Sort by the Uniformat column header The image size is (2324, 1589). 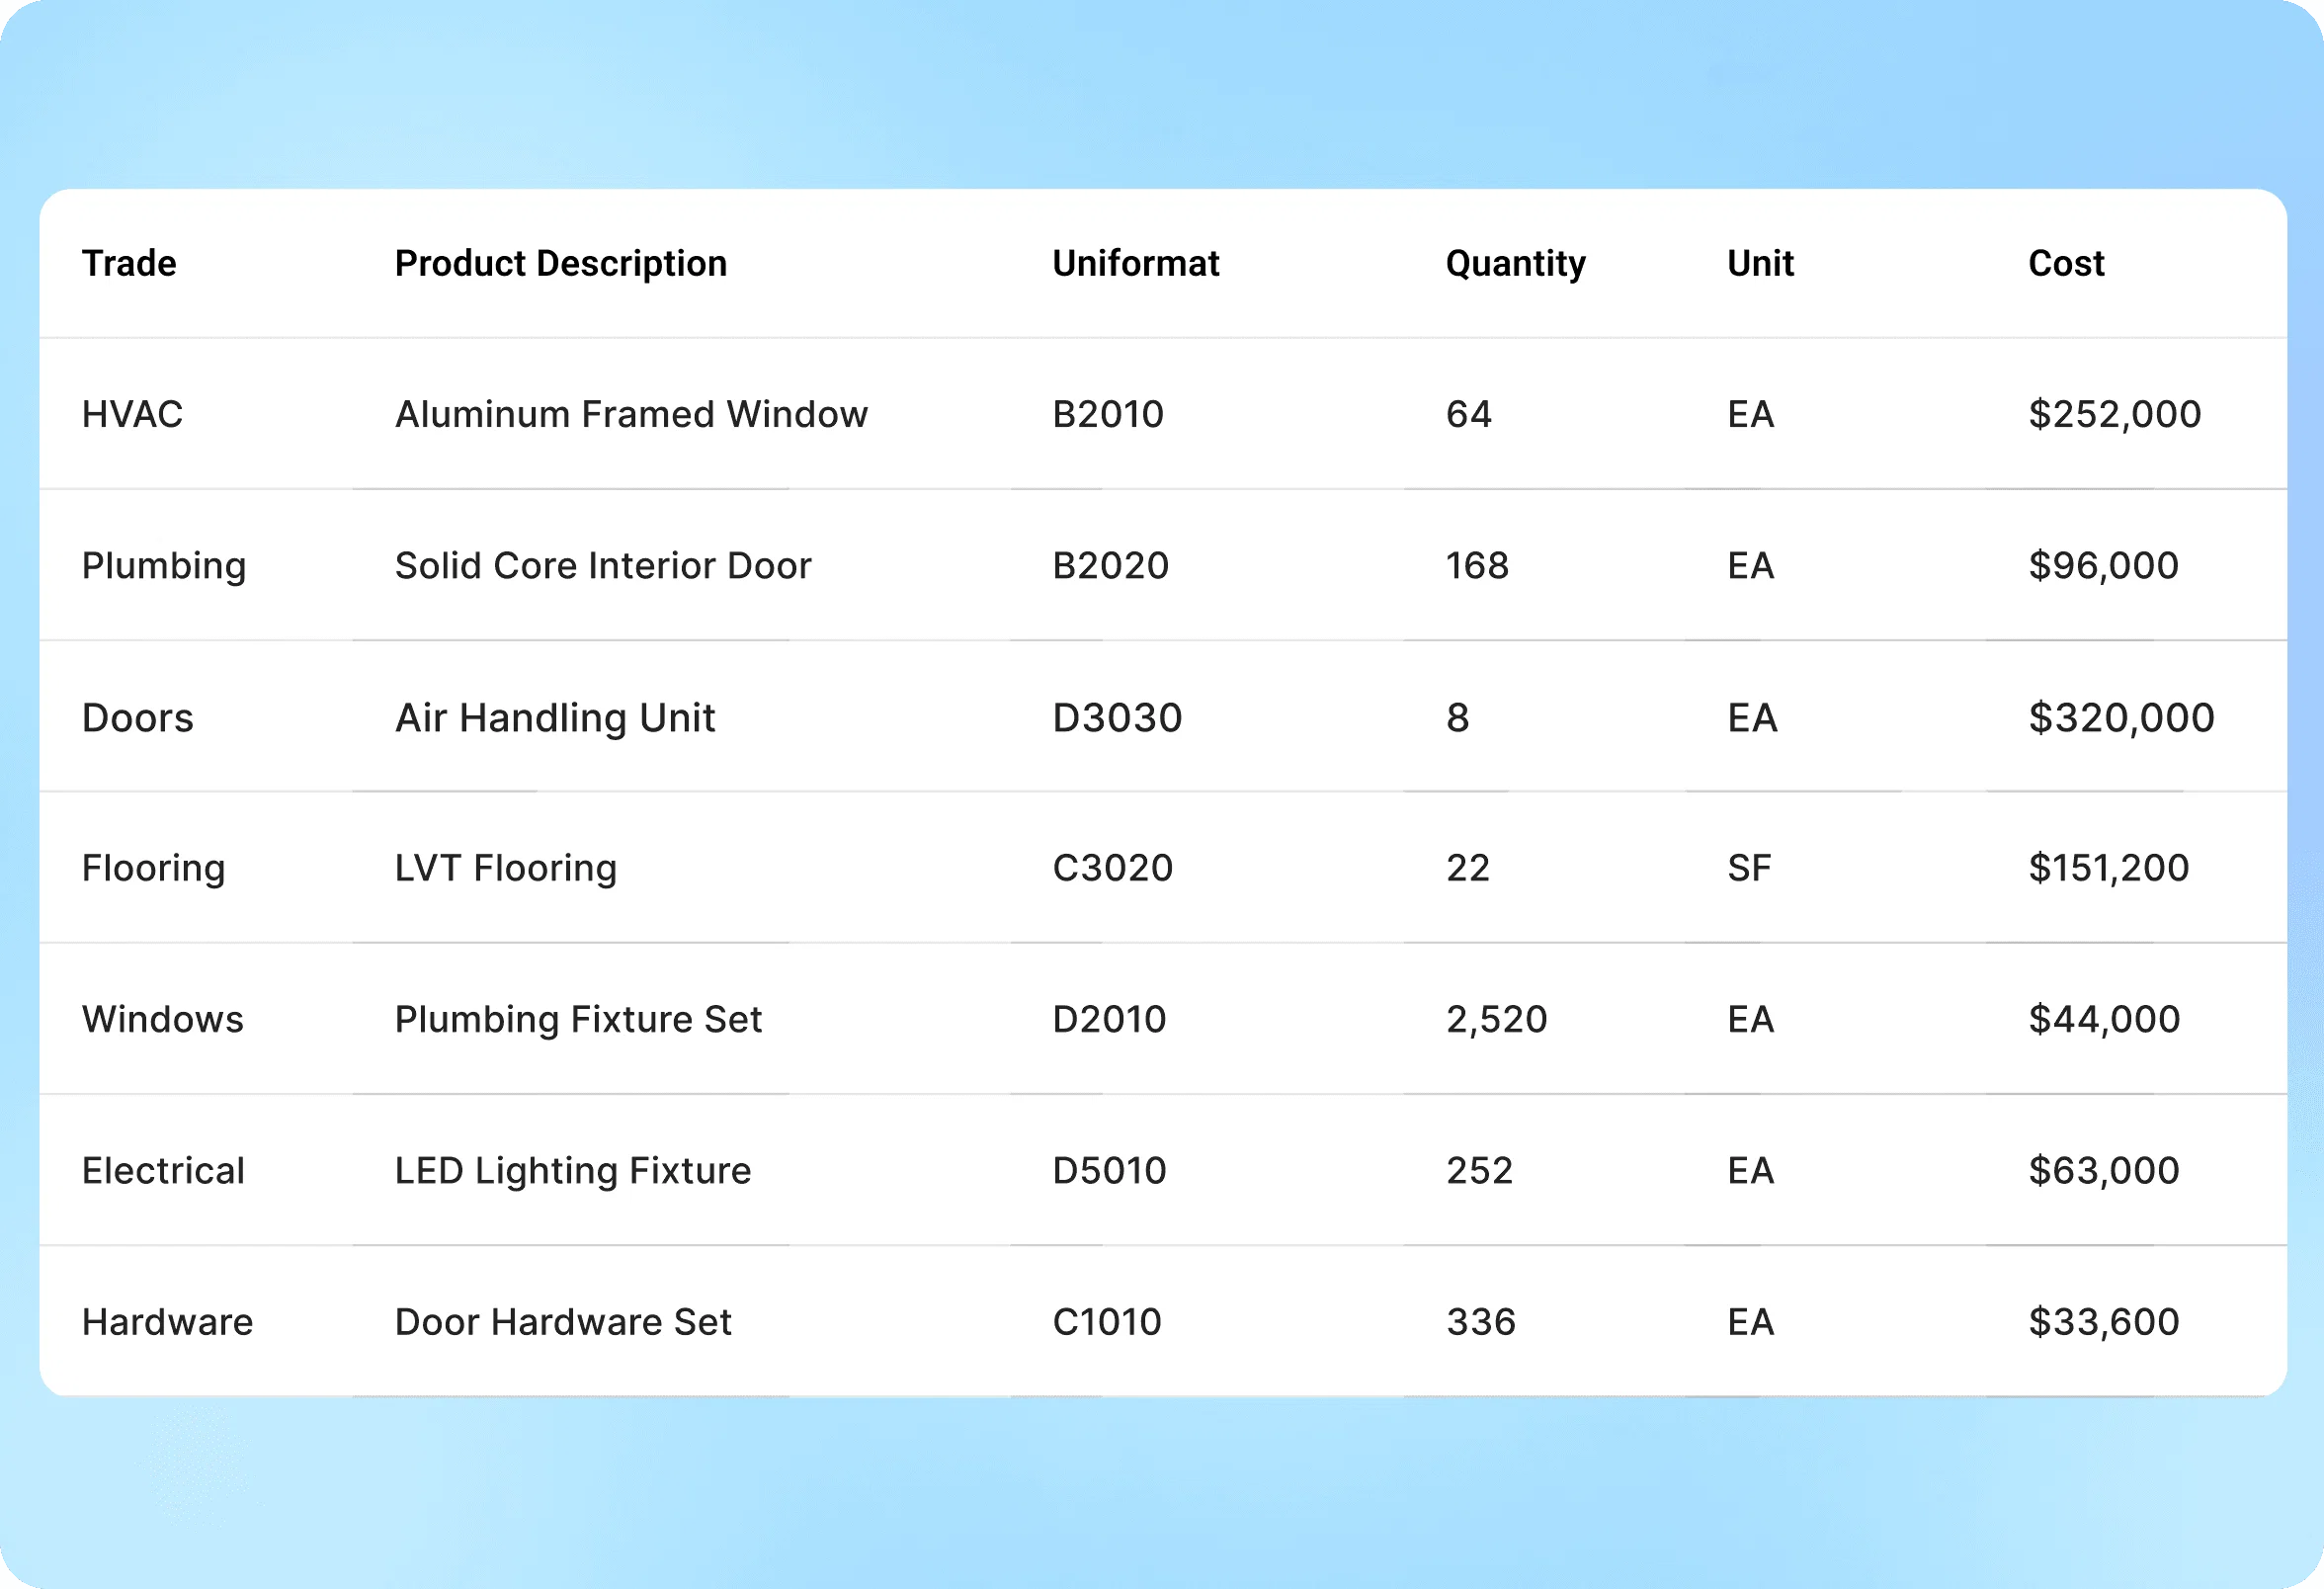click(x=1135, y=264)
